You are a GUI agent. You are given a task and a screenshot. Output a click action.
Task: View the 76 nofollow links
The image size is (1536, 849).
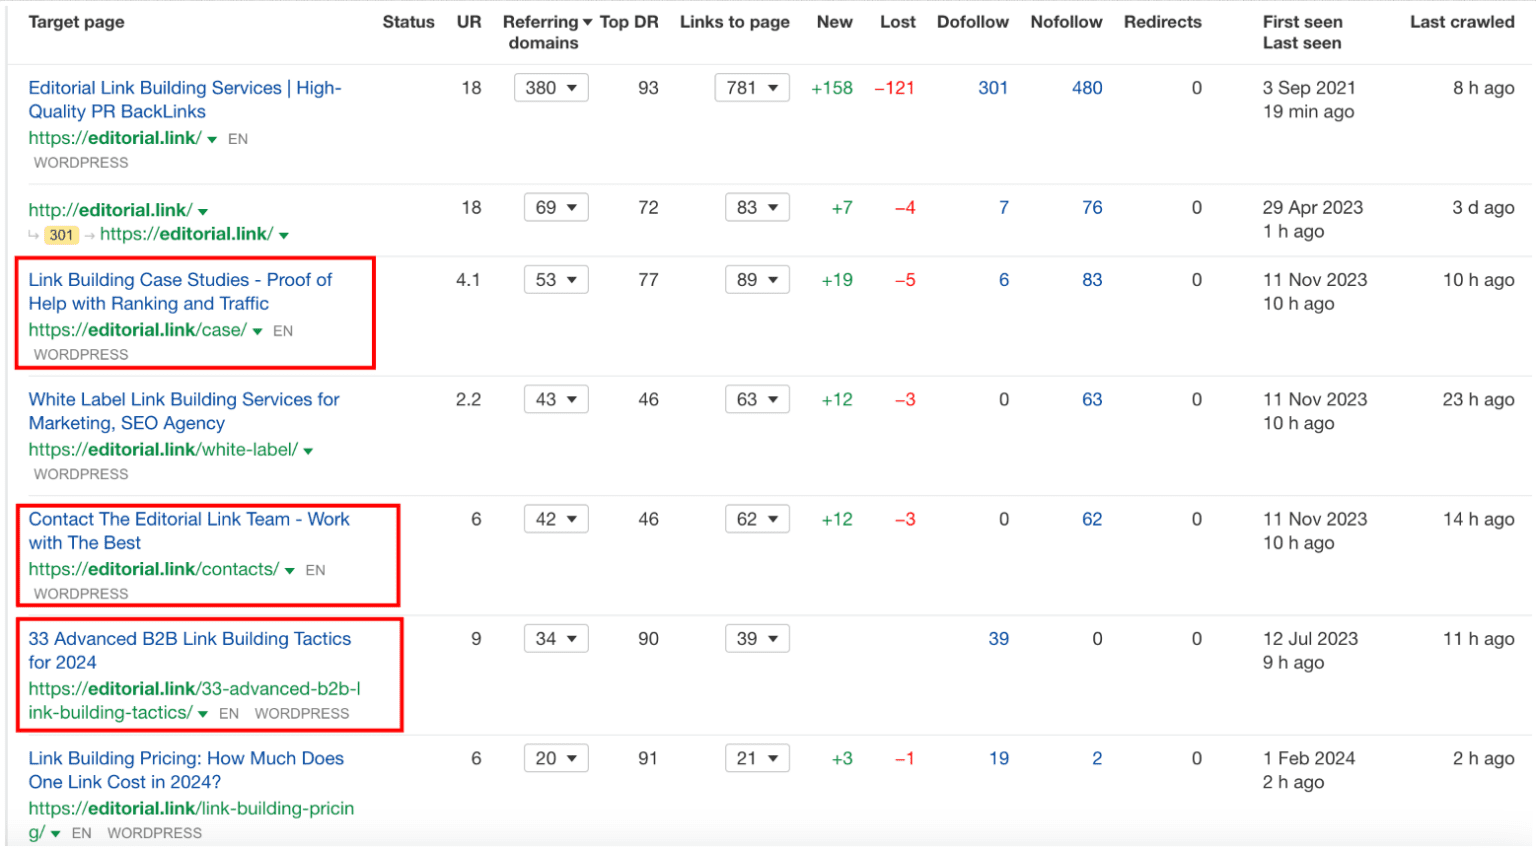click(1092, 208)
